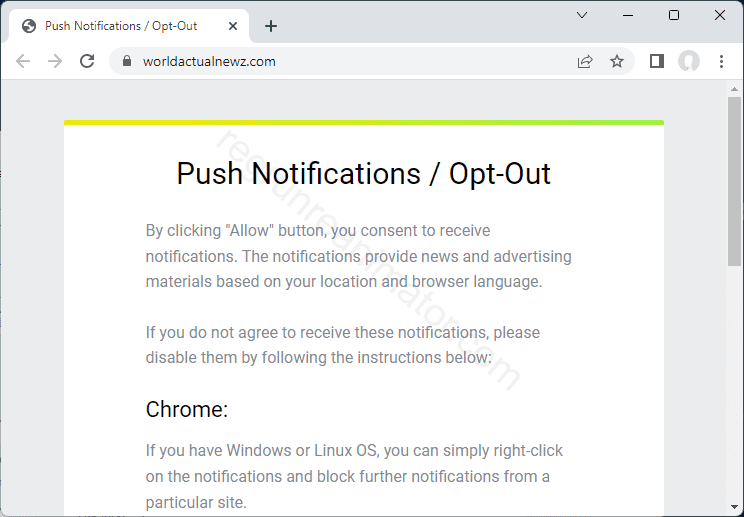Share this page using the share icon

585,61
